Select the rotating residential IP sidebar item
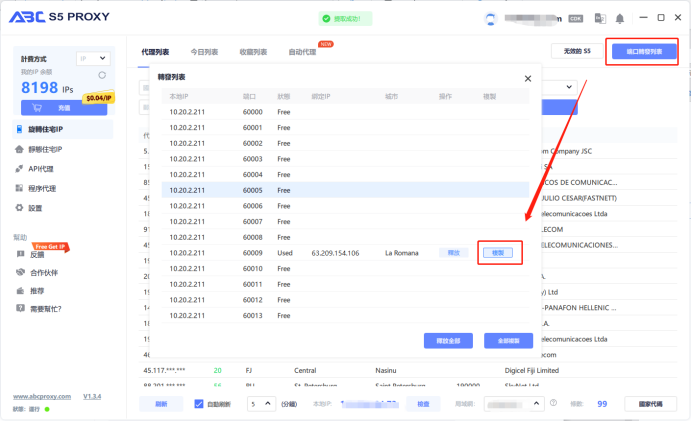Viewport: 691px width, 422px height. (x=63, y=129)
